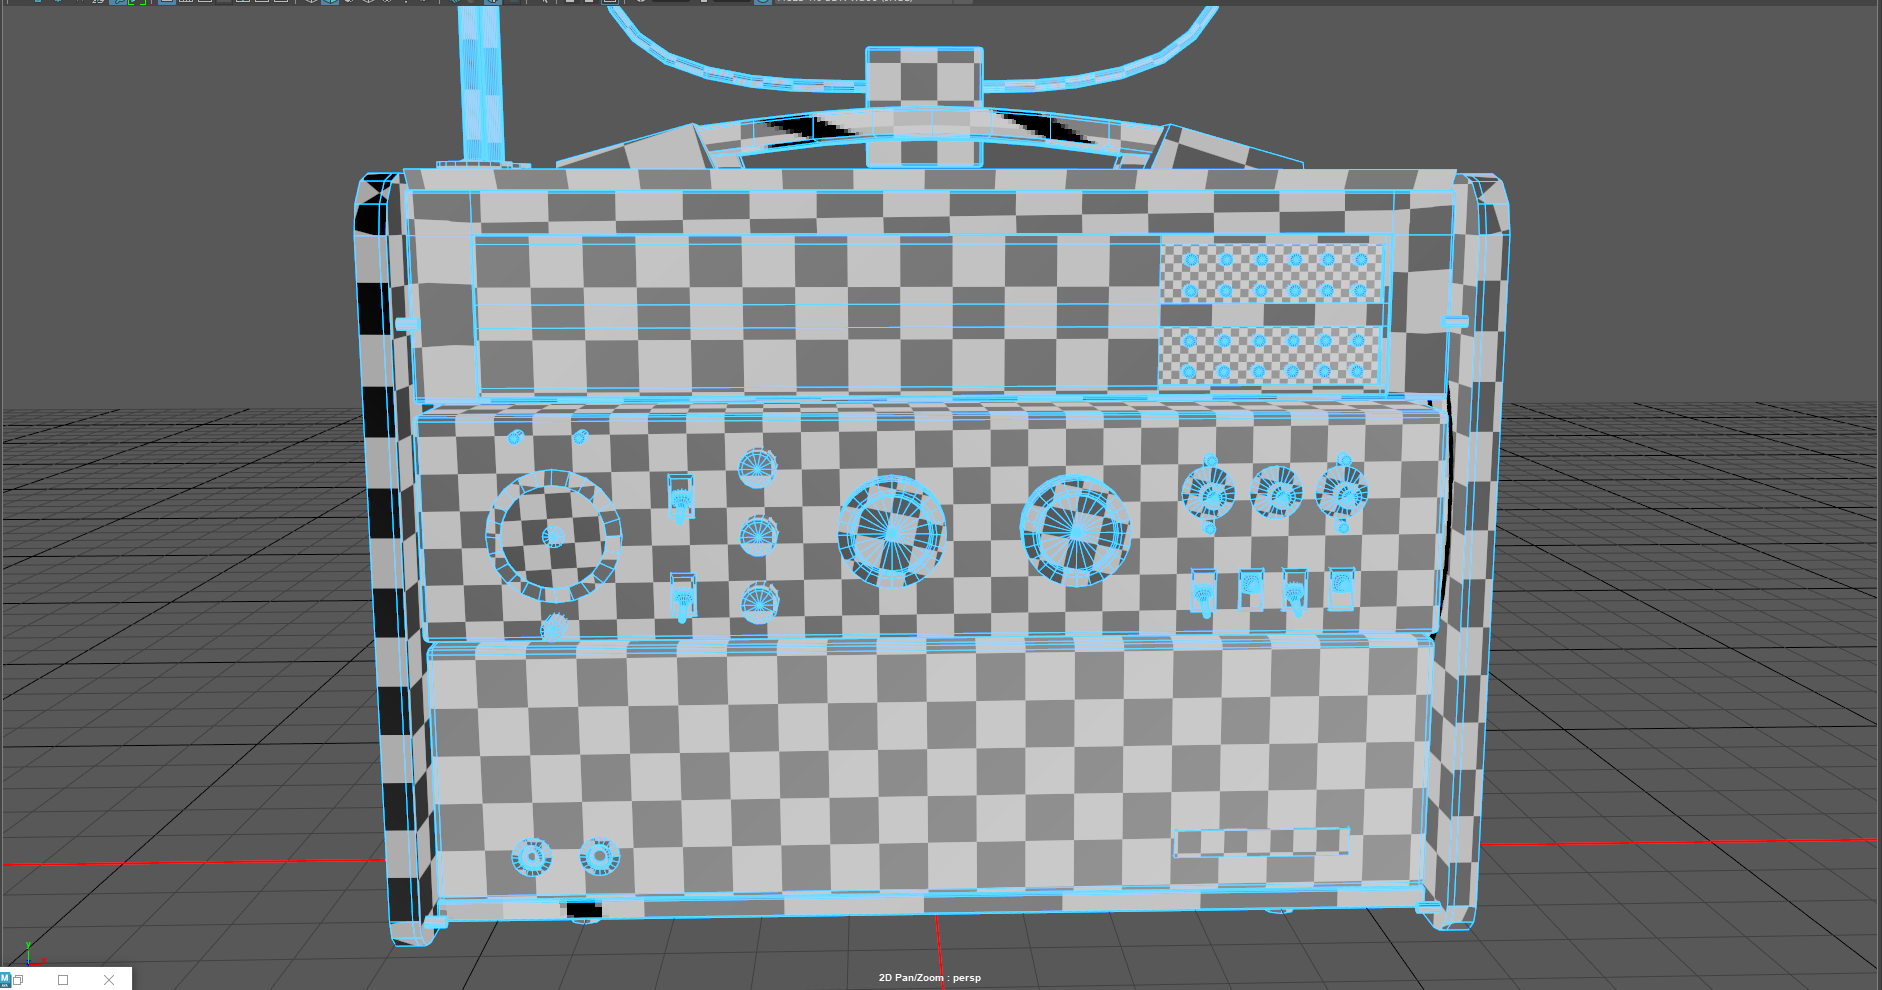1882x990 pixels.
Task: Select the small rectangular label plate on lower panel
Action: 1261,843
